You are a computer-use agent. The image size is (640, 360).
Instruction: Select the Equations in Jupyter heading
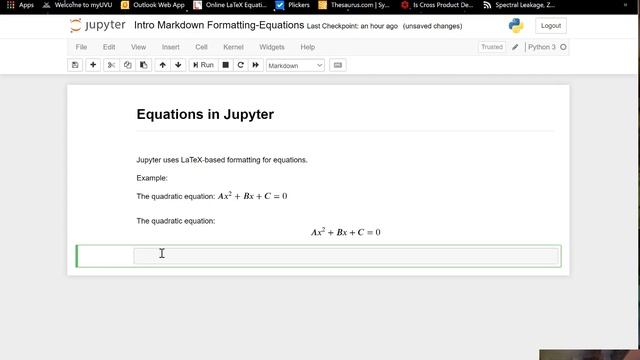point(205,114)
